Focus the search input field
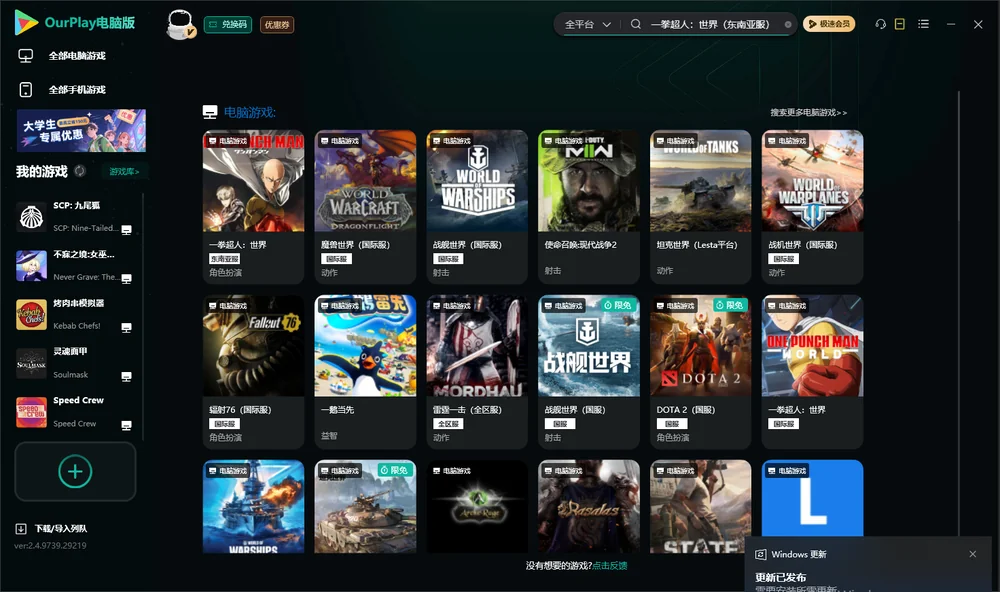This screenshot has height=592, width=1000. click(711, 24)
